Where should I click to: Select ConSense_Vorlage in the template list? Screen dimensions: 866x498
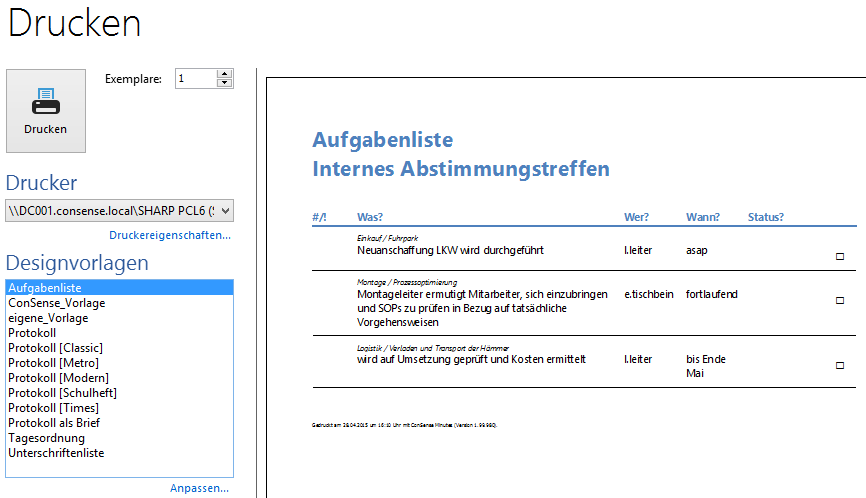click(x=56, y=303)
